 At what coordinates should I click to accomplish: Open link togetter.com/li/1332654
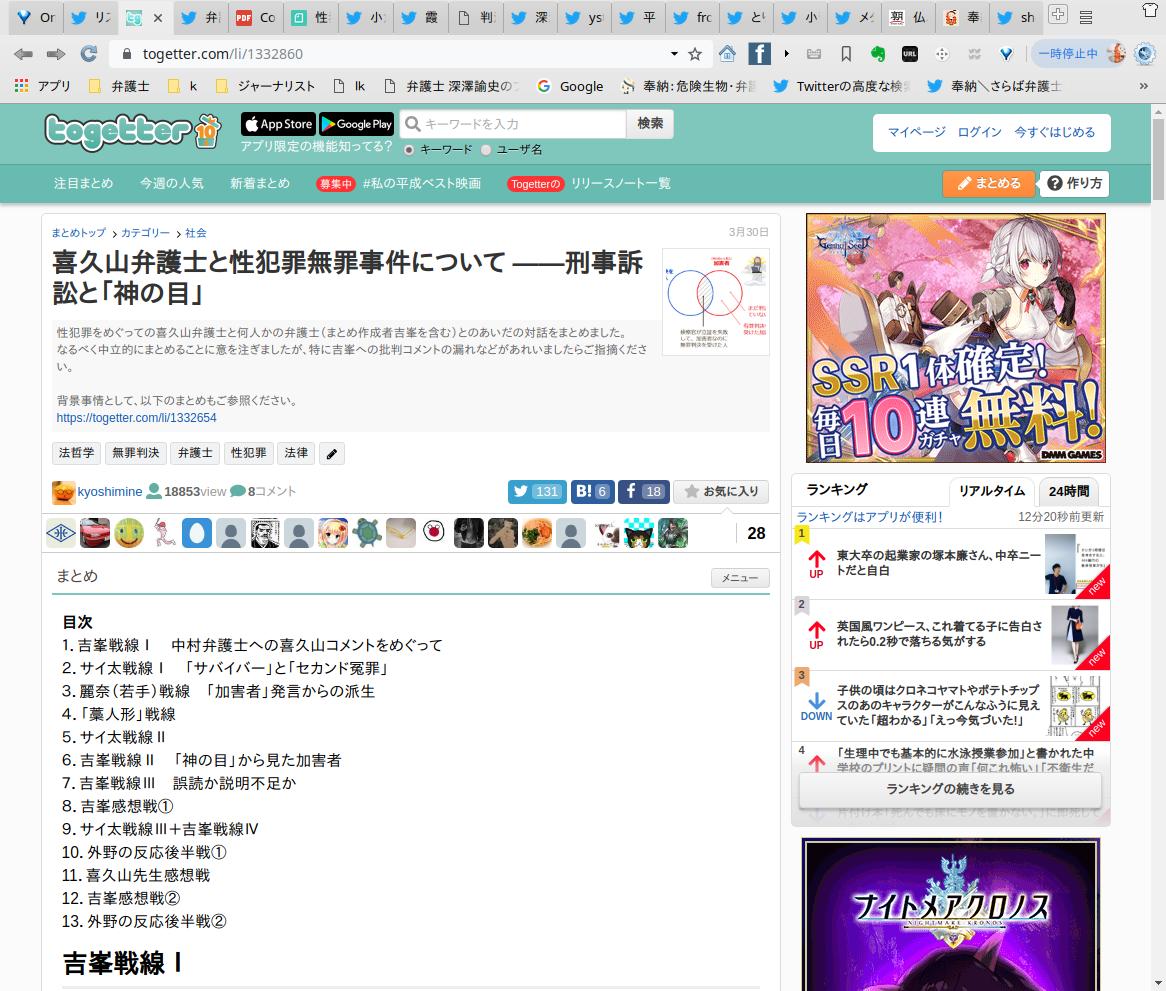click(x=137, y=418)
